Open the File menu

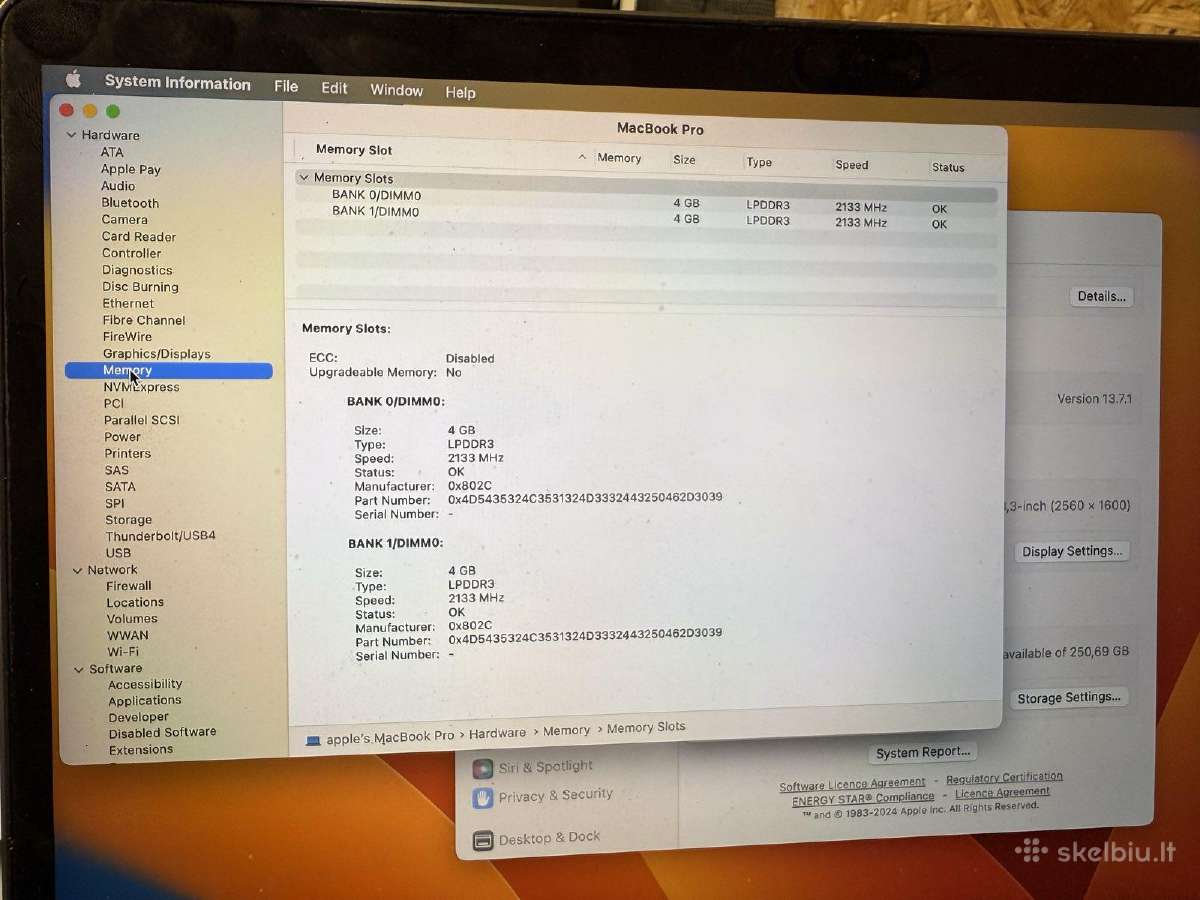point(286,86)
